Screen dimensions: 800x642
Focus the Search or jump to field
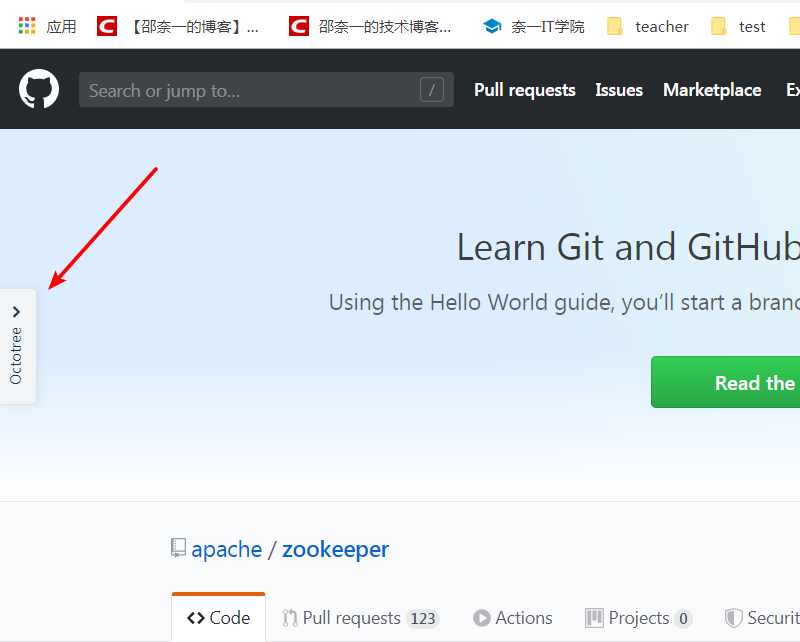(266, 90)
